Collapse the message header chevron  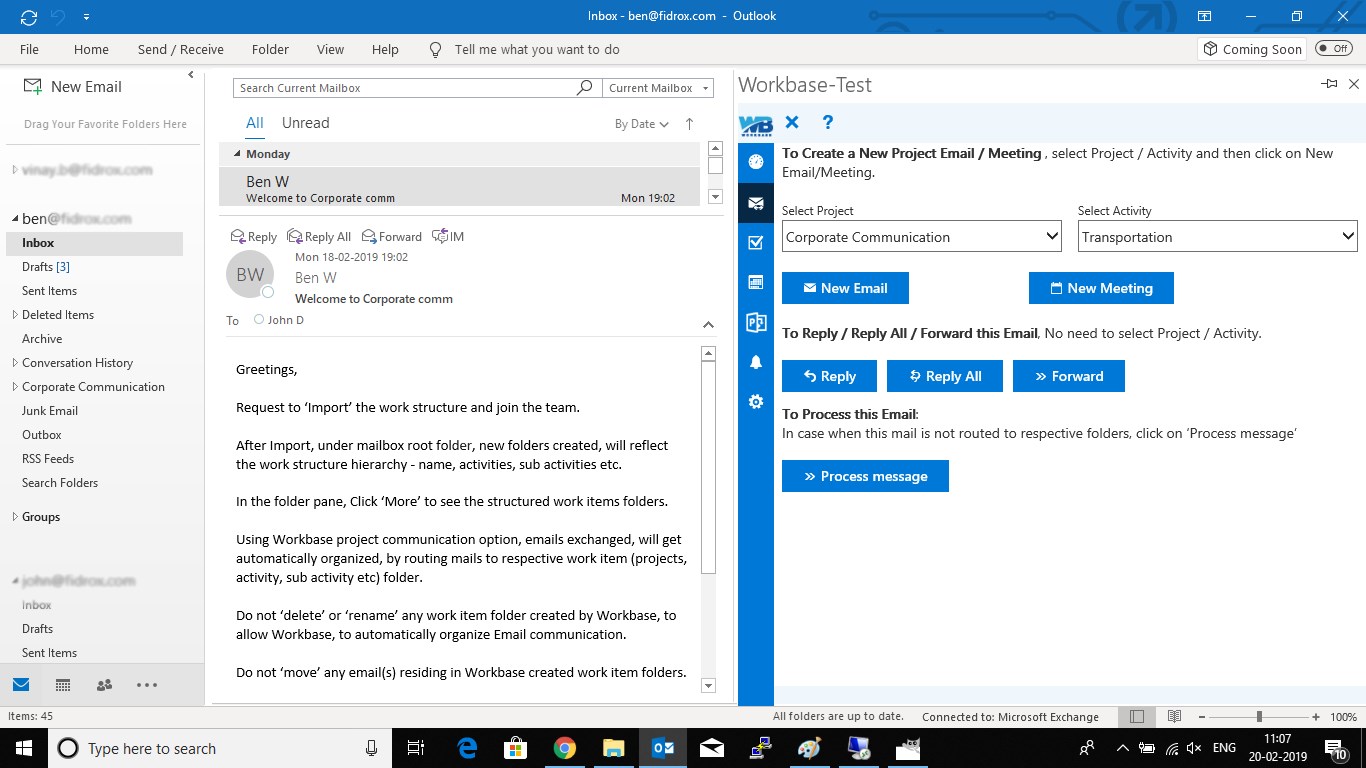(708, 324)
